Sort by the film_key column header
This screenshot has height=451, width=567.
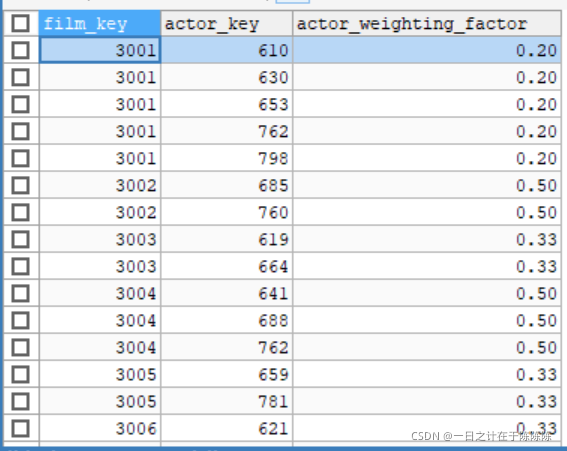[x=100, y=24]
